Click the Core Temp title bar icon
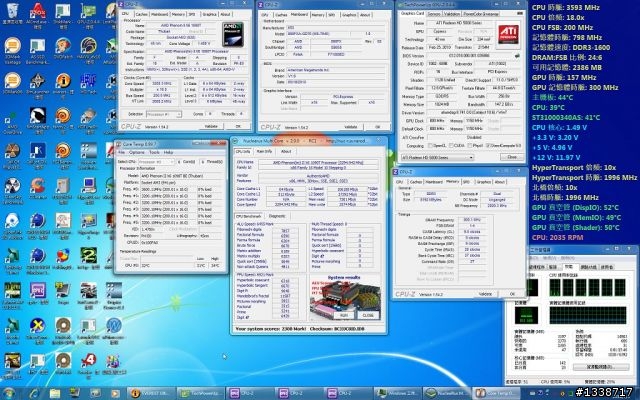The image size is (640, 400). [x=118, y=144]
